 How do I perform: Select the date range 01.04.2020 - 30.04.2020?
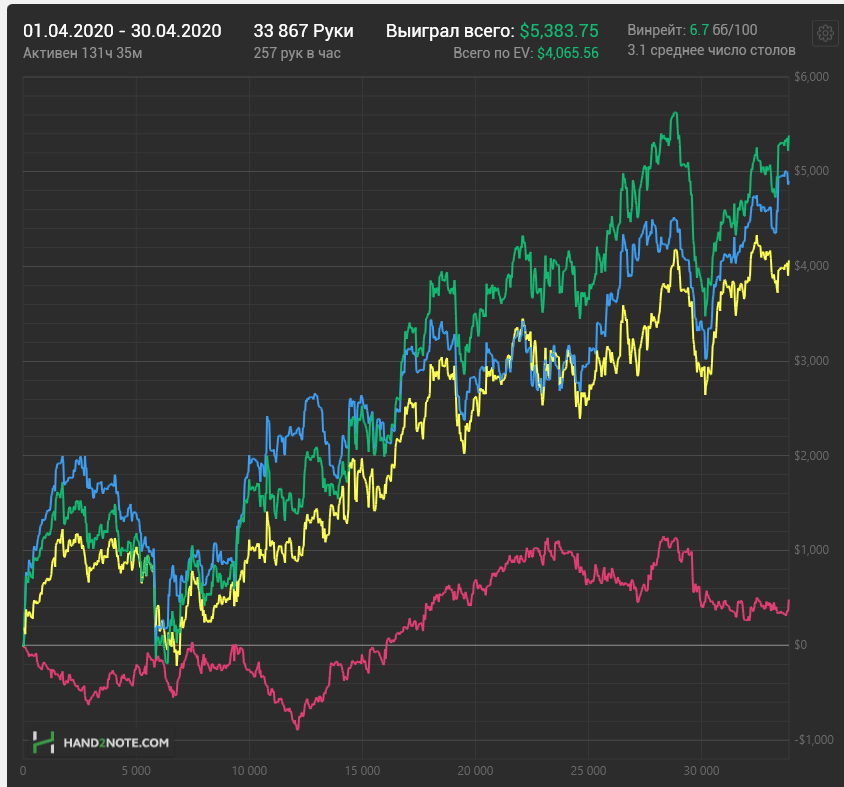tap(122, 31)
